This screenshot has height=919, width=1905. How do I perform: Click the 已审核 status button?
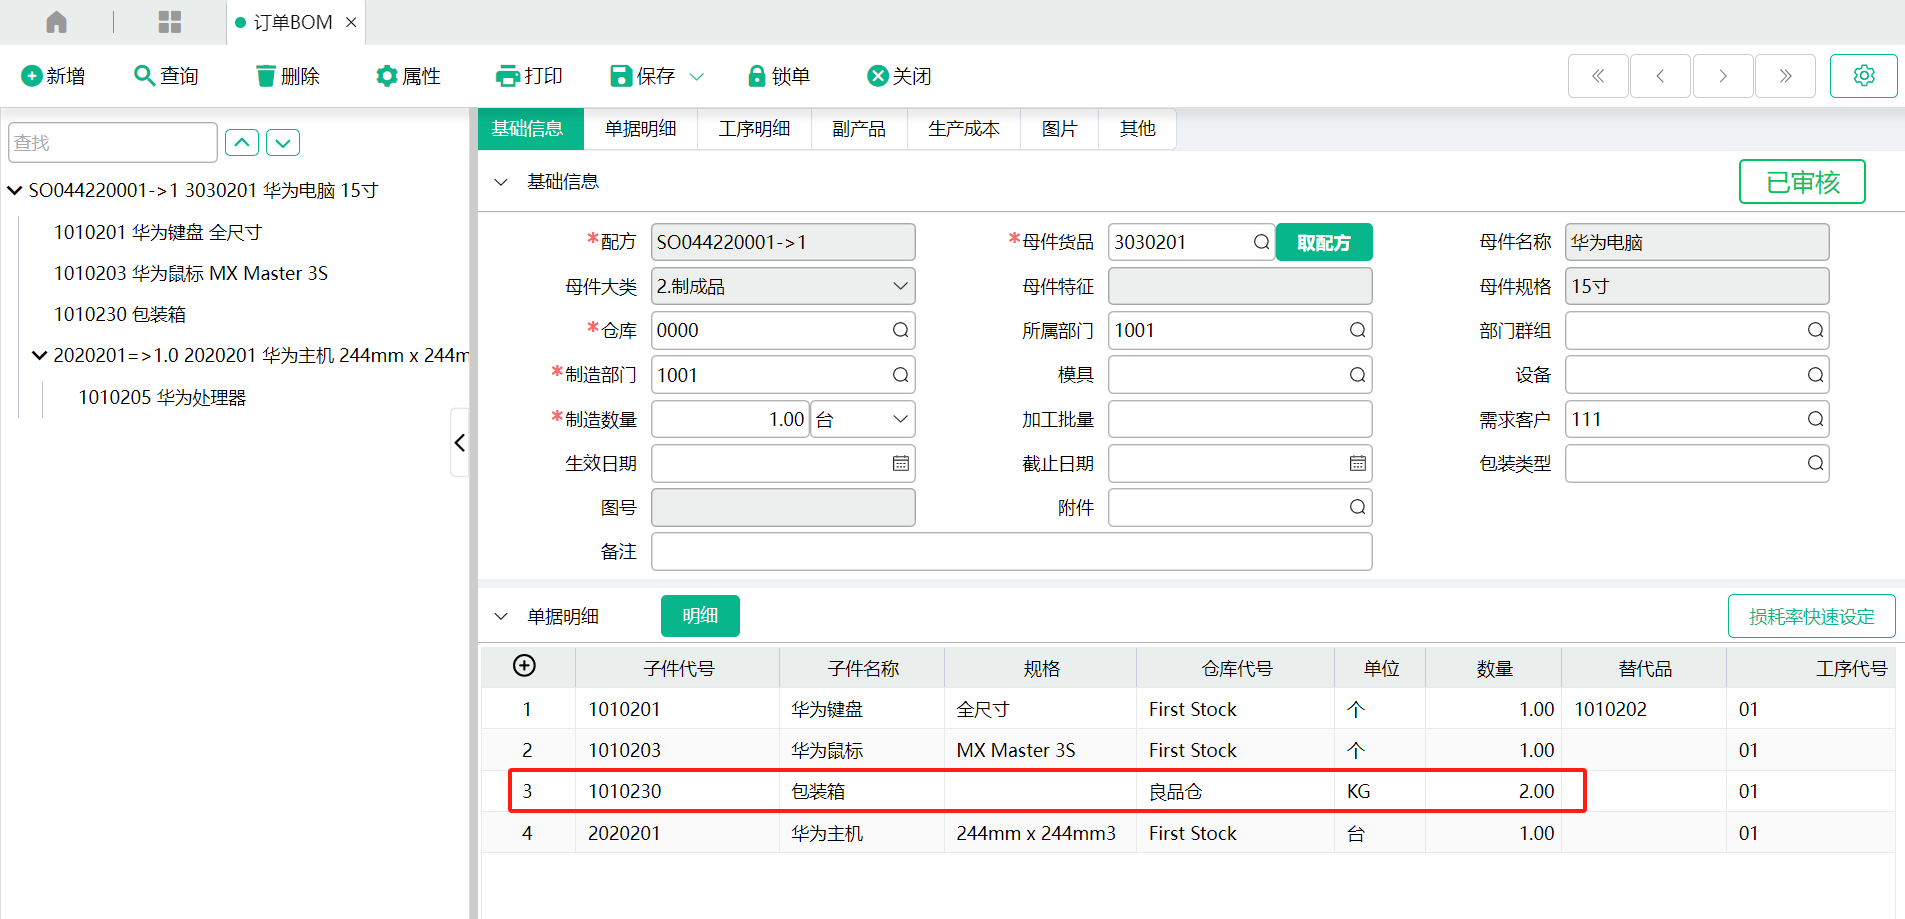(x=1802, y=182)
